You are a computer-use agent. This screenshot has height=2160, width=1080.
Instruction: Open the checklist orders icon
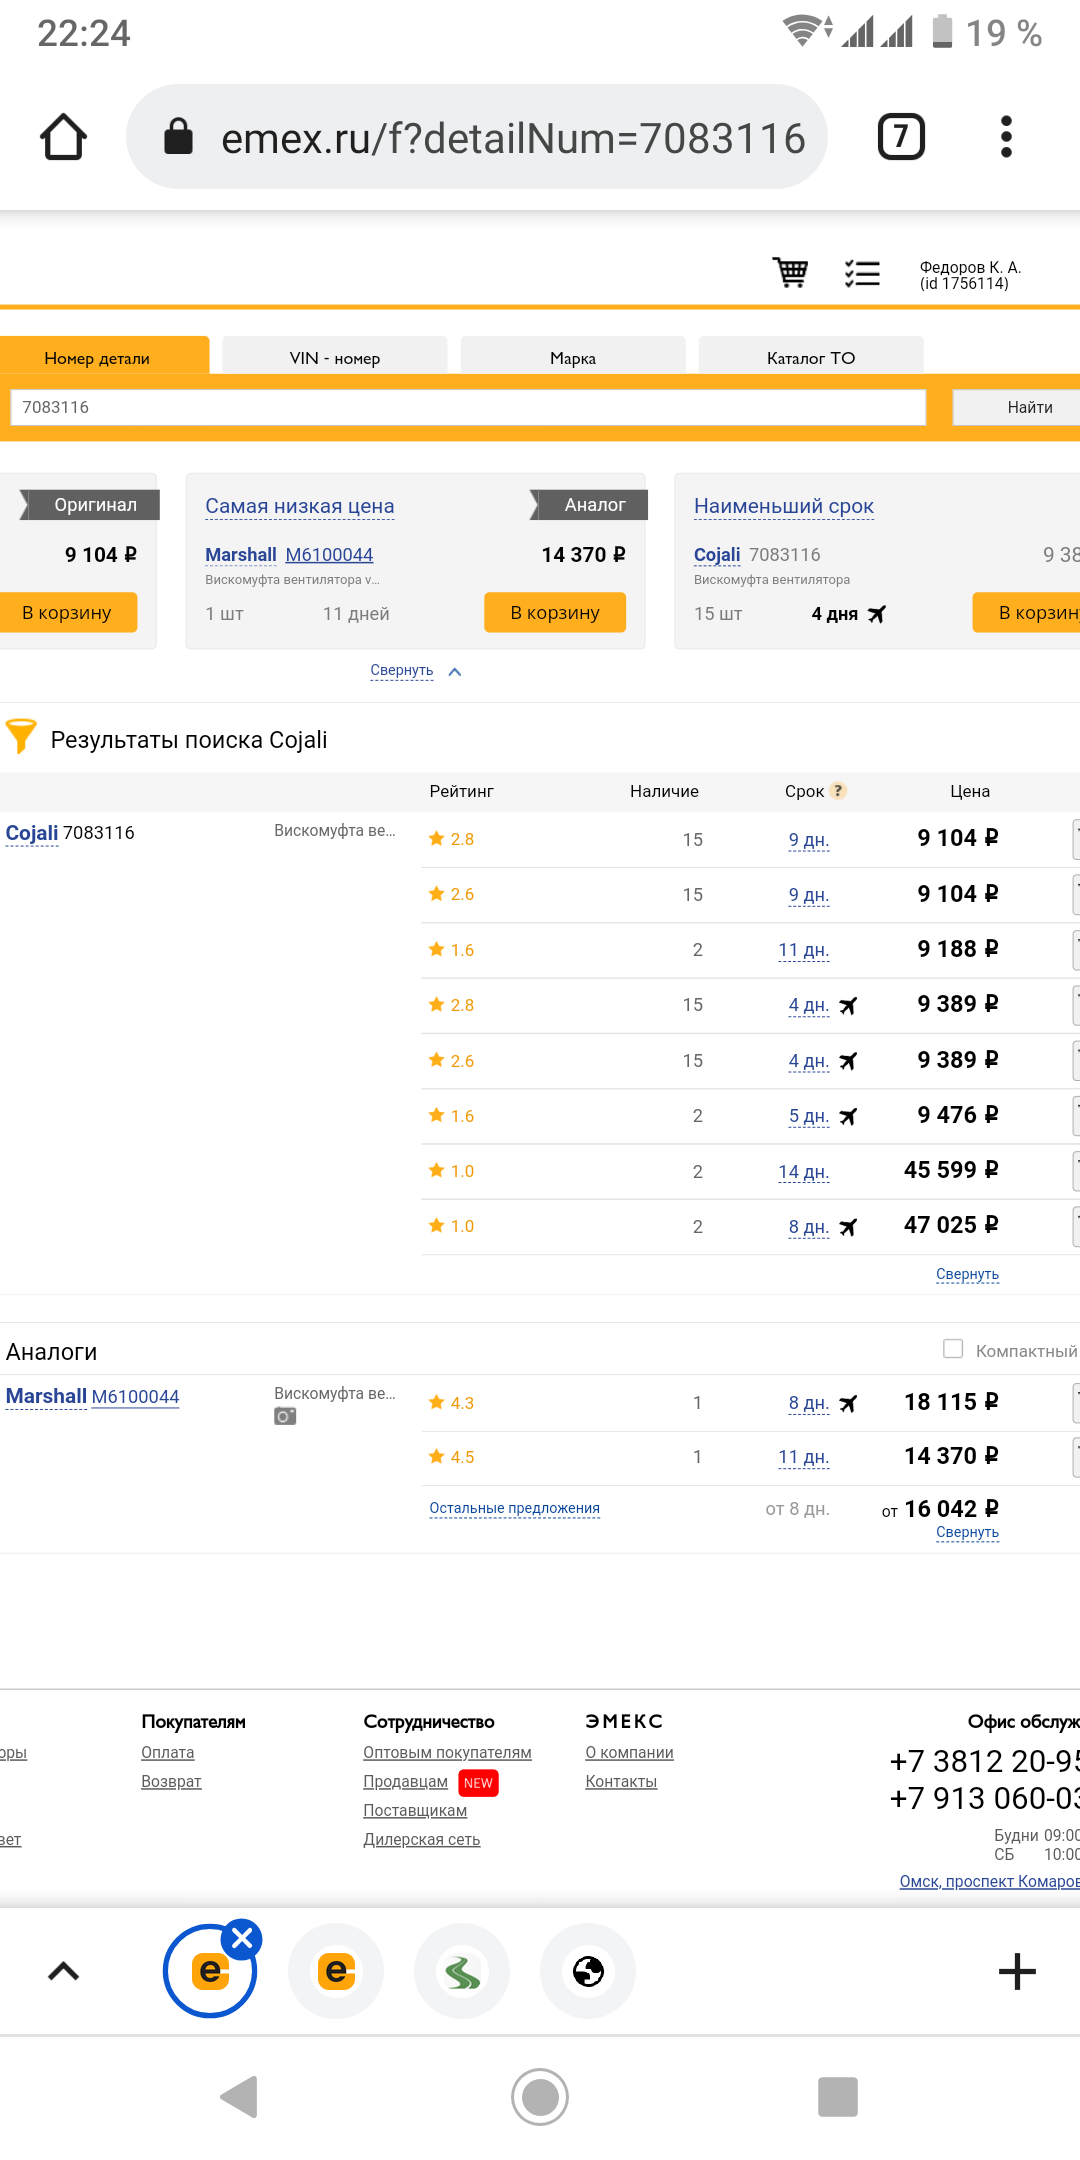click(862, 273)
